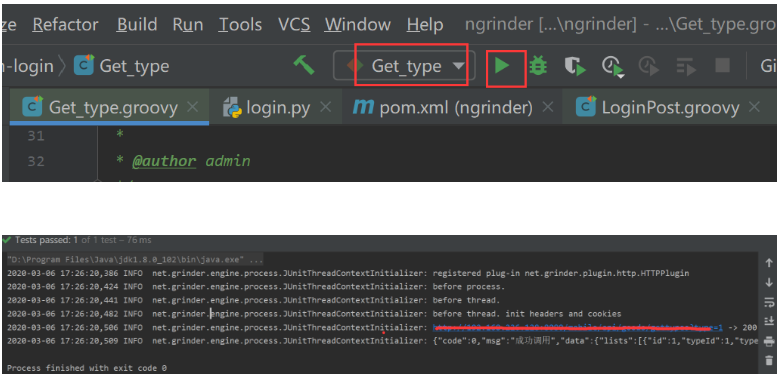Close the pom.xml (ngrinder) tab
The width and height of the screenshot is (781, 375).
click(547, 107)
